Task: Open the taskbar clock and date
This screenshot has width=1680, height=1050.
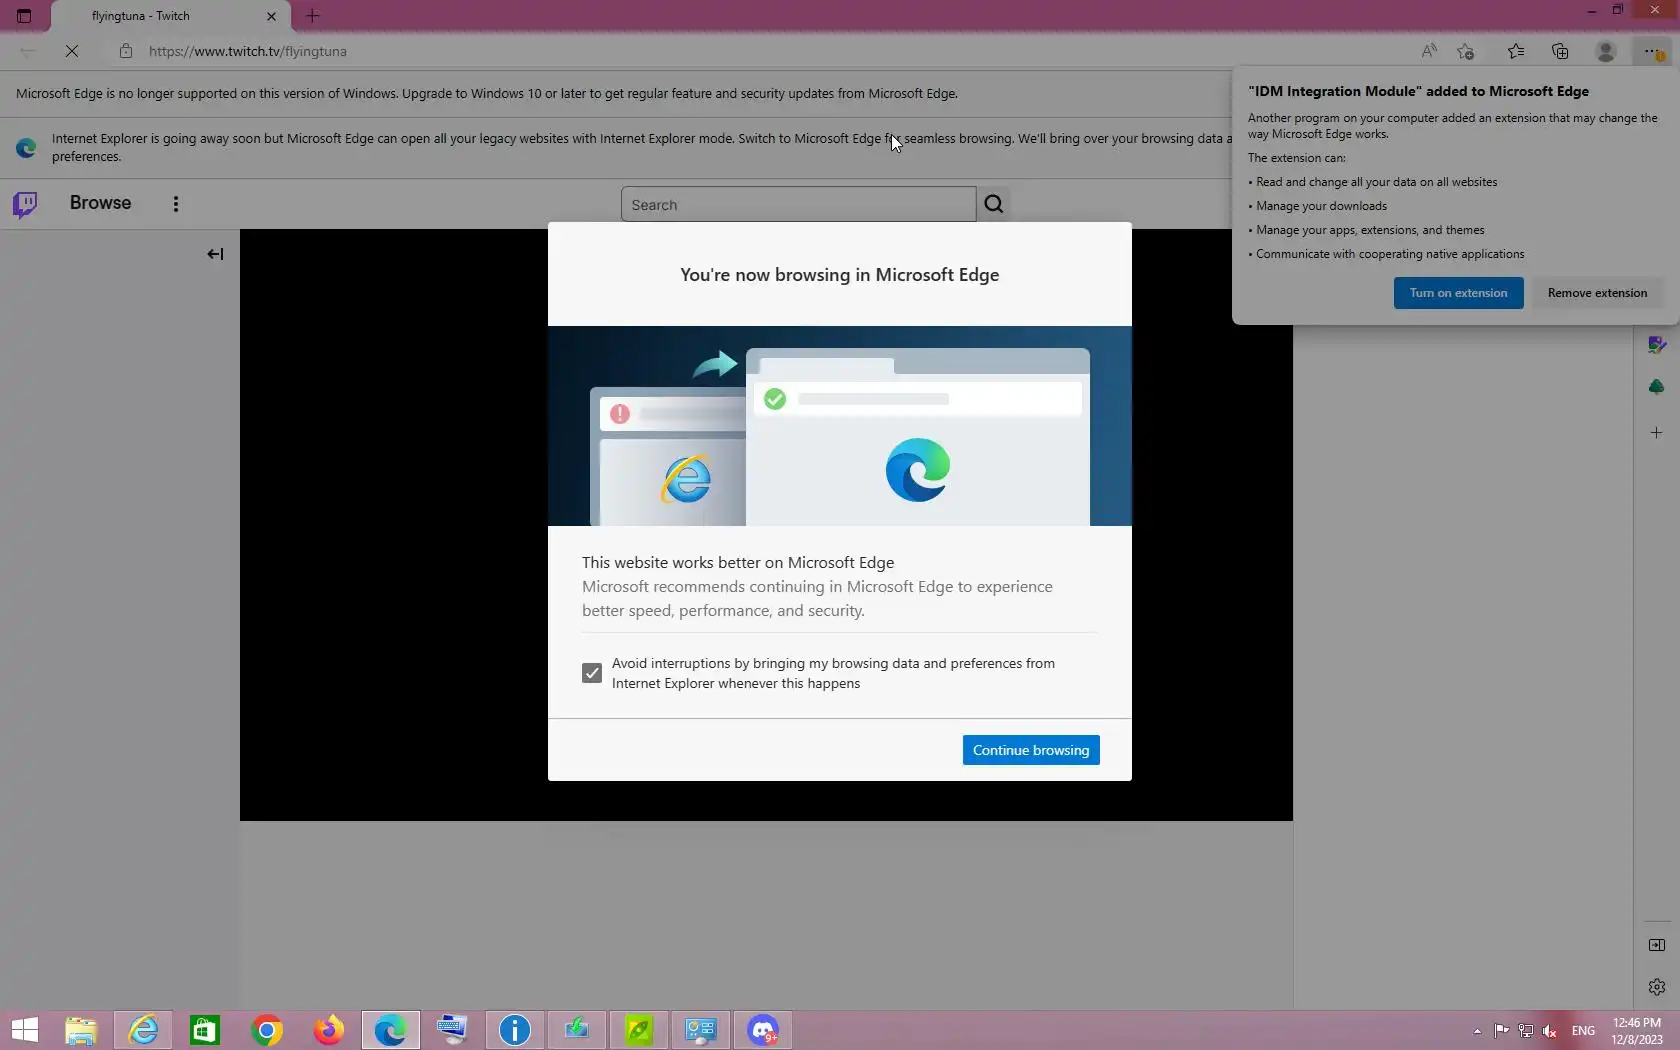Action: [x=1637, y=1031]
